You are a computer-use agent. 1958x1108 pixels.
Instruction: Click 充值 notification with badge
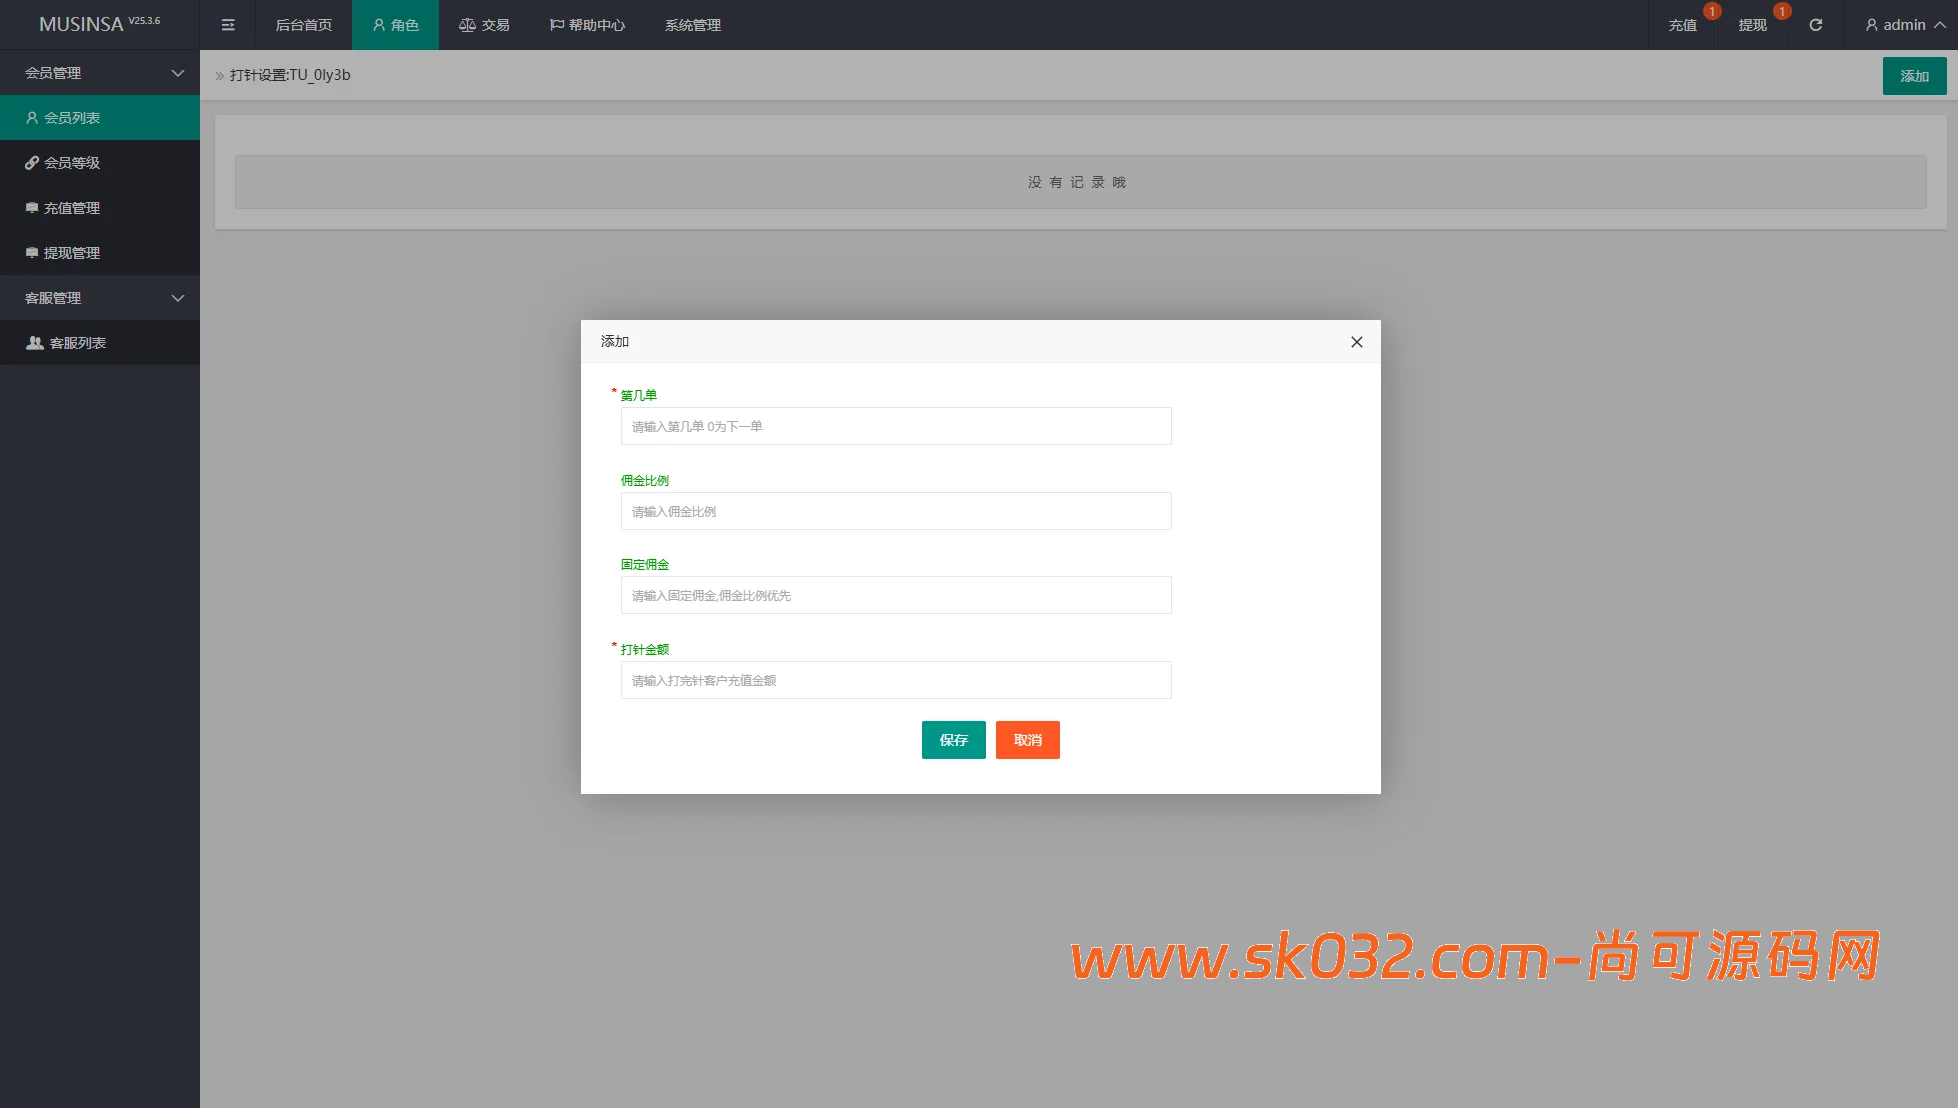pos(1682,25)
